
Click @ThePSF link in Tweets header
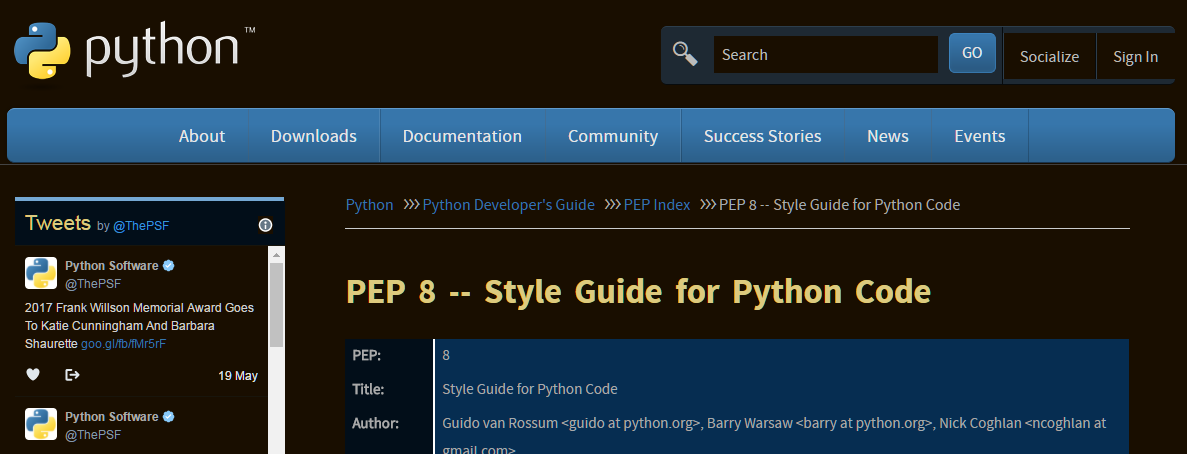pos(141,225)
